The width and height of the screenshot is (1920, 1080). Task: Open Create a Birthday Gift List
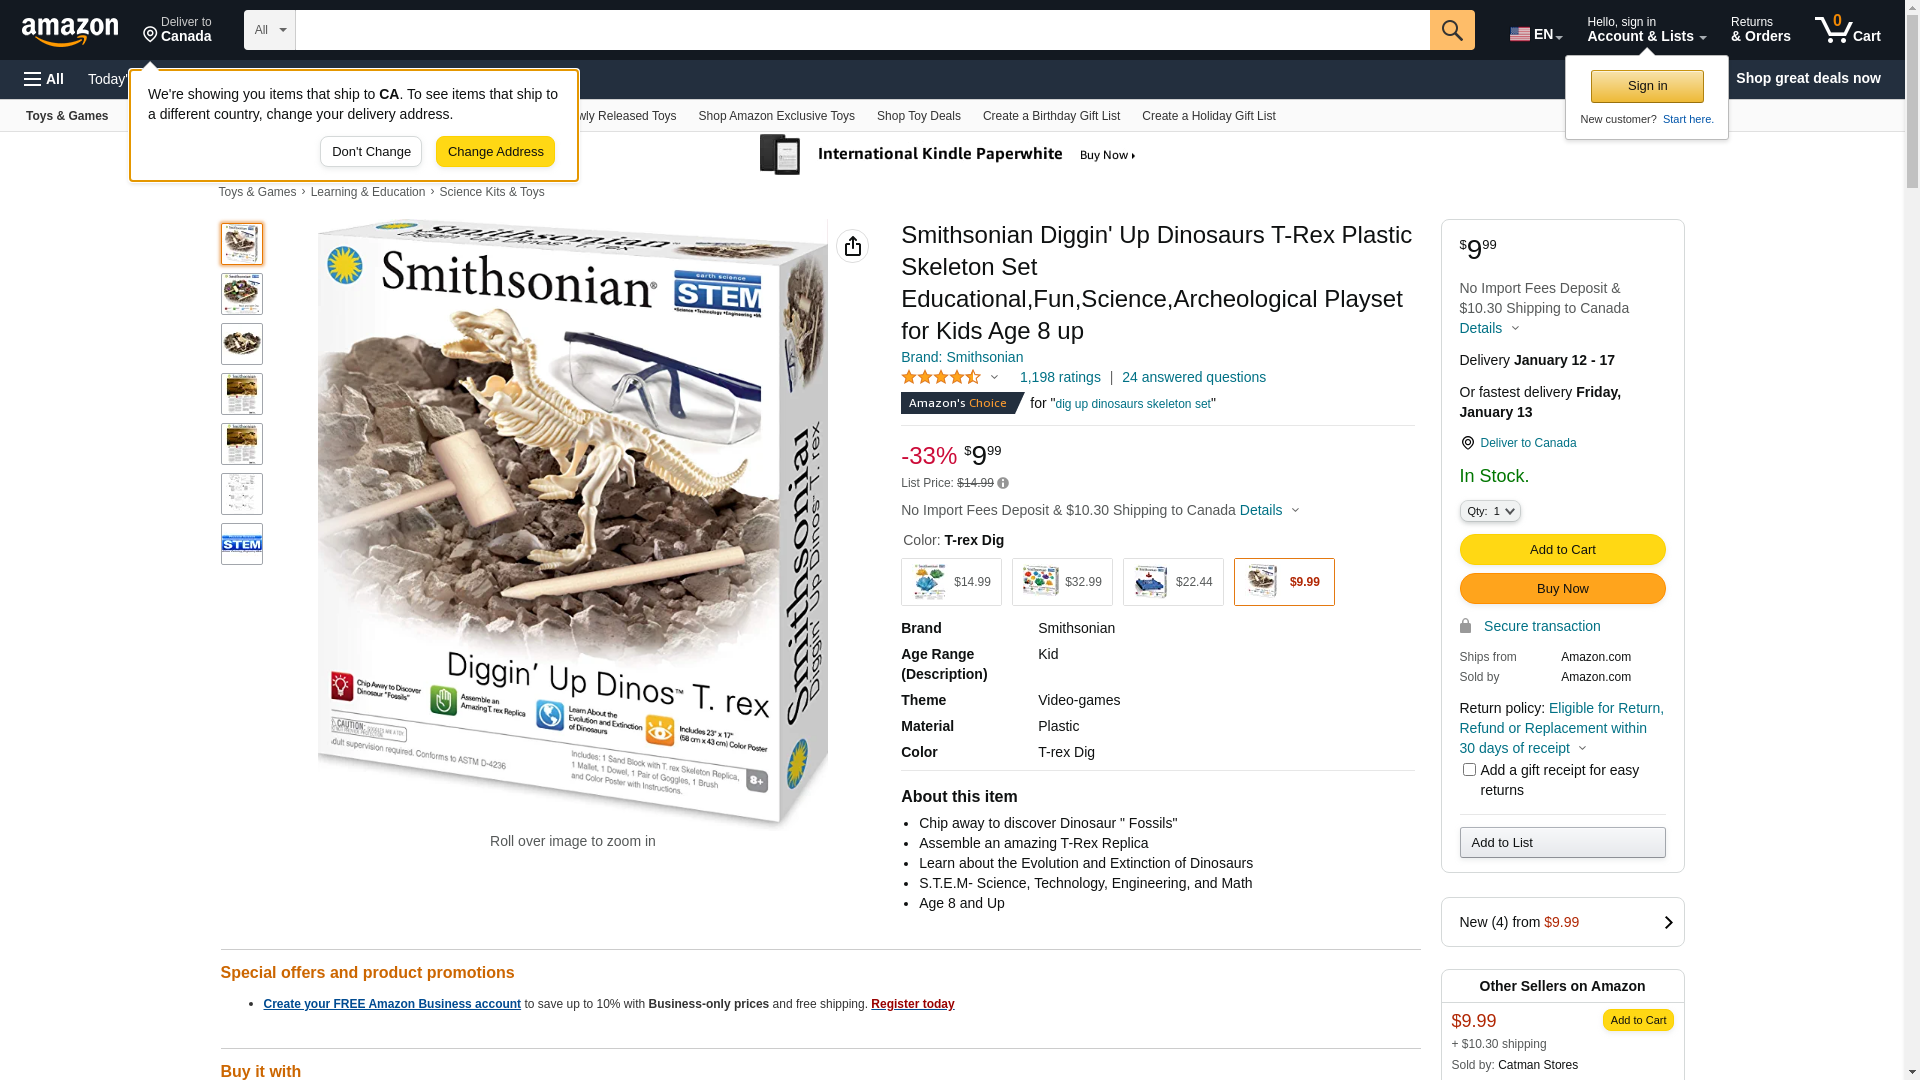tap(1051, 116)
